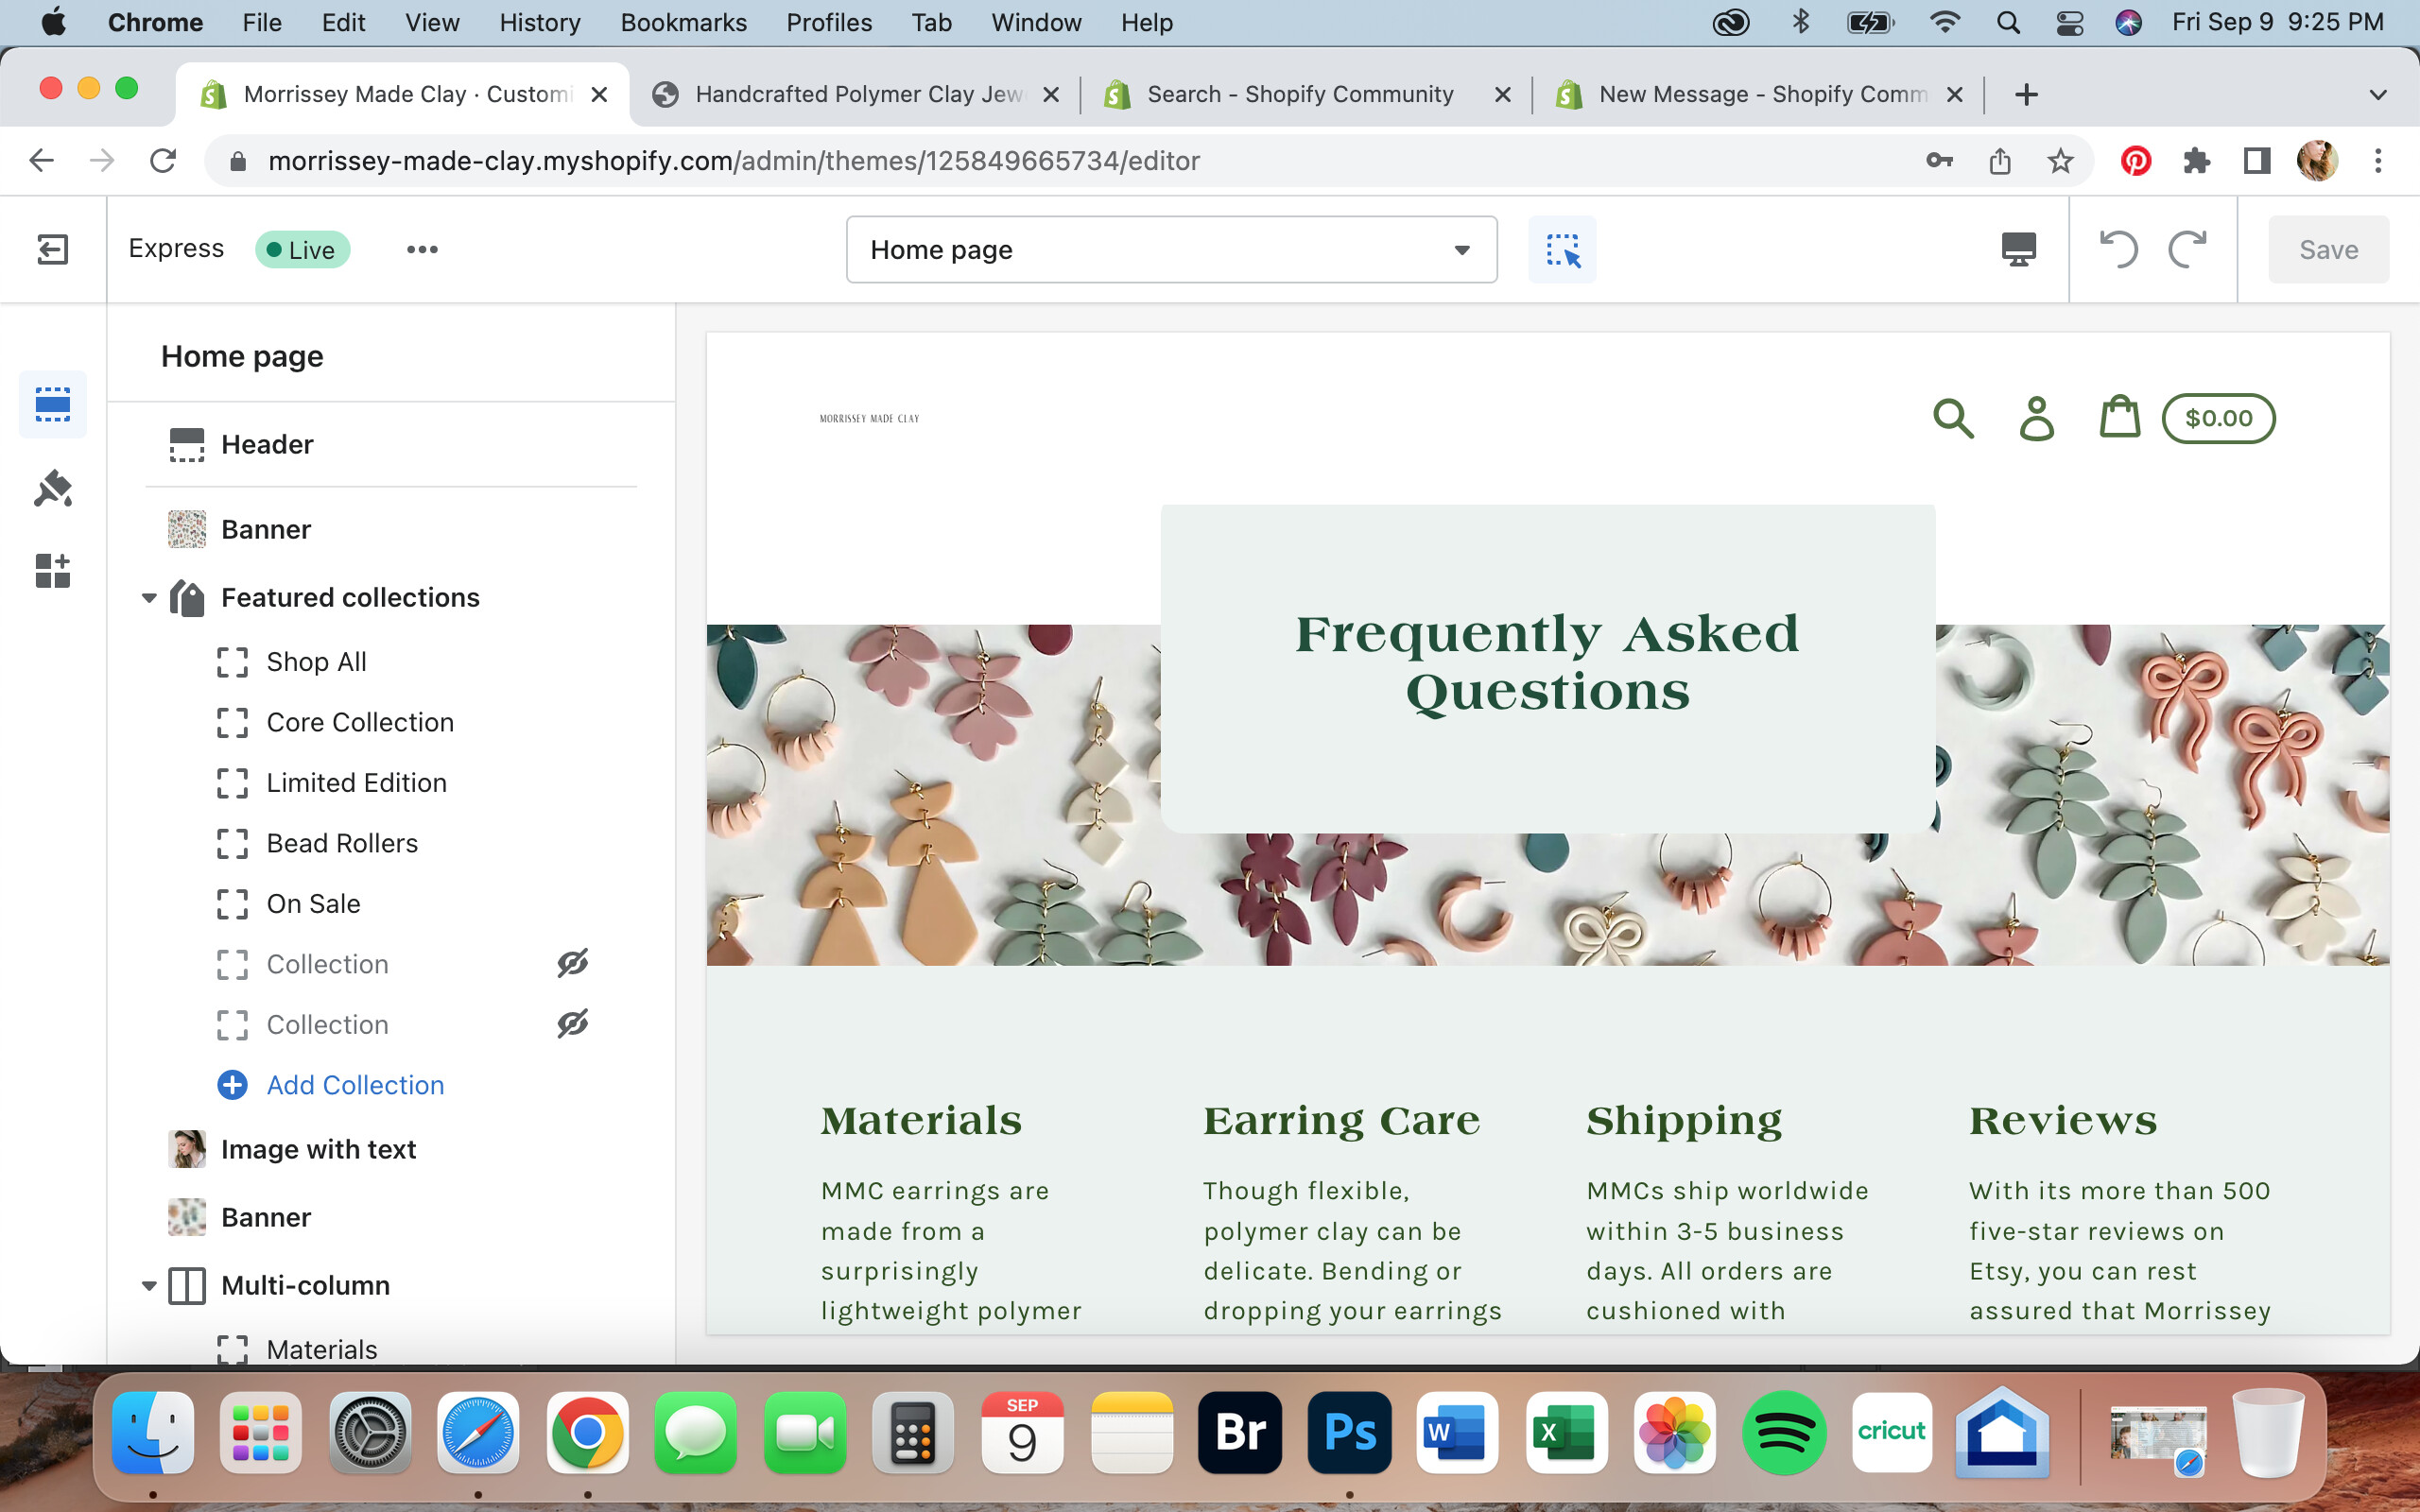
Task: Open the Theme settings paintbrush icon
Action: click(x=52, y=488)
